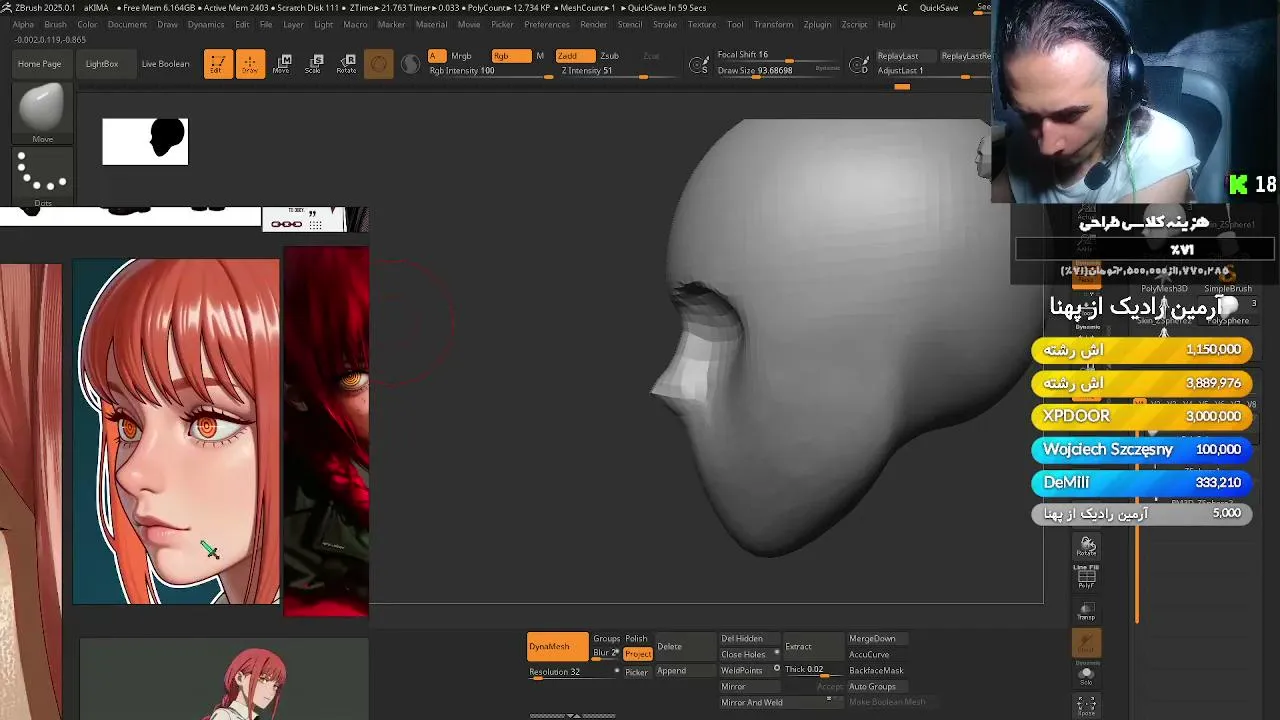Open the Color menu

pos(87,24)
